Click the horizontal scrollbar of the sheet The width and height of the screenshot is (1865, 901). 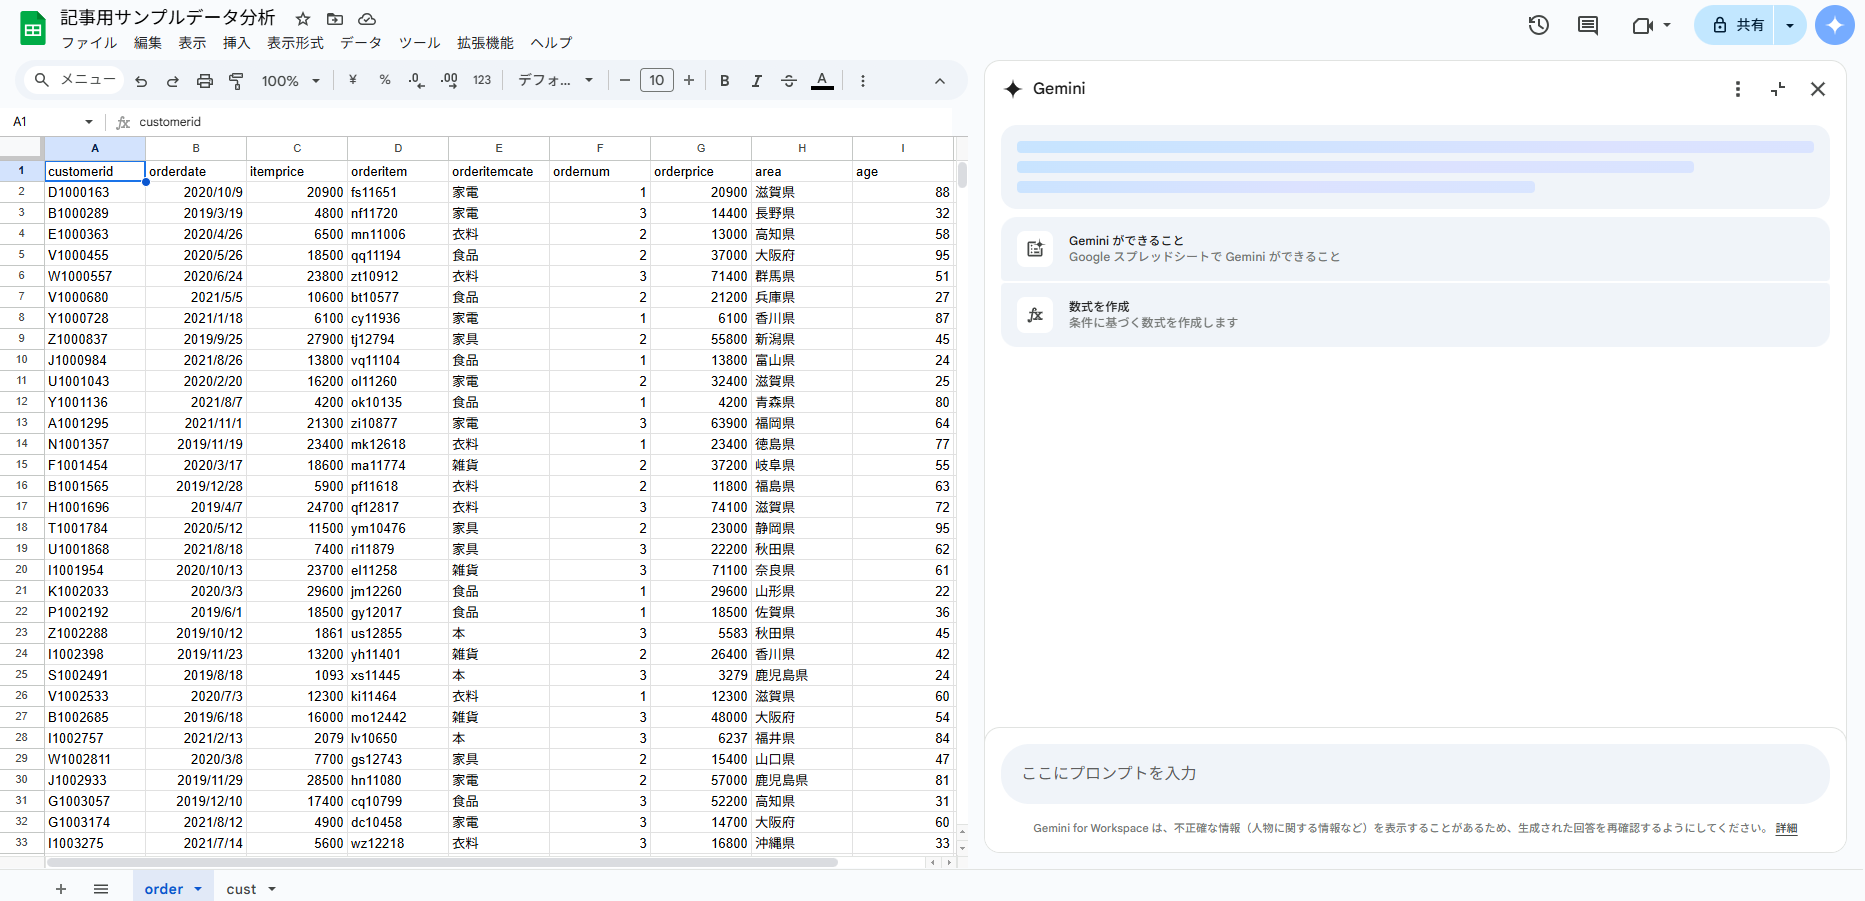pos(442,862)
